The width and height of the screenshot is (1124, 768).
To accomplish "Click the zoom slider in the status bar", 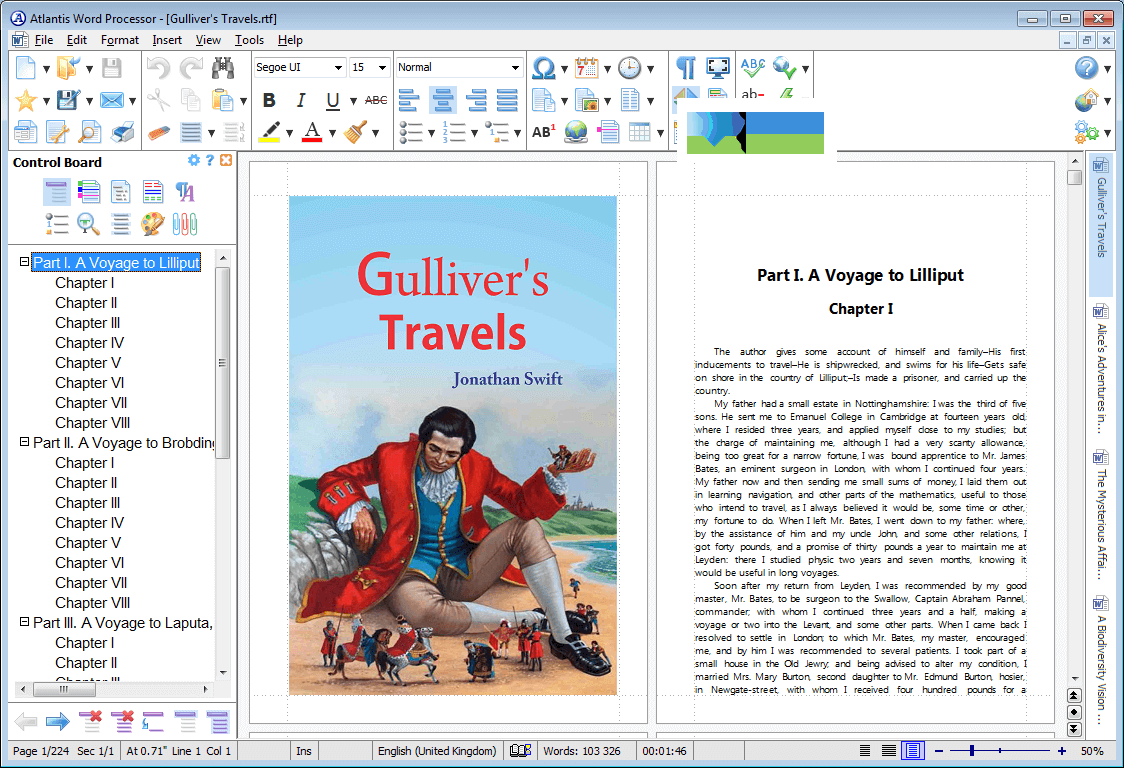I will 1000,751.
